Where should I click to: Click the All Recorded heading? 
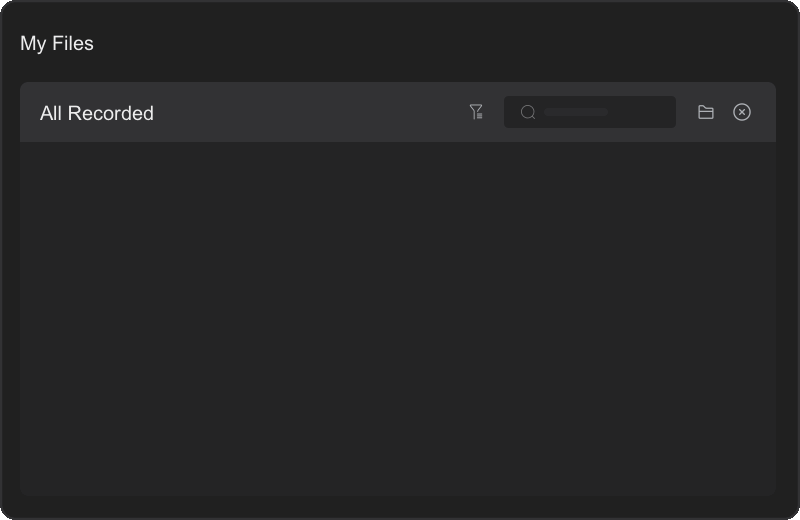[x=97, y=113]
